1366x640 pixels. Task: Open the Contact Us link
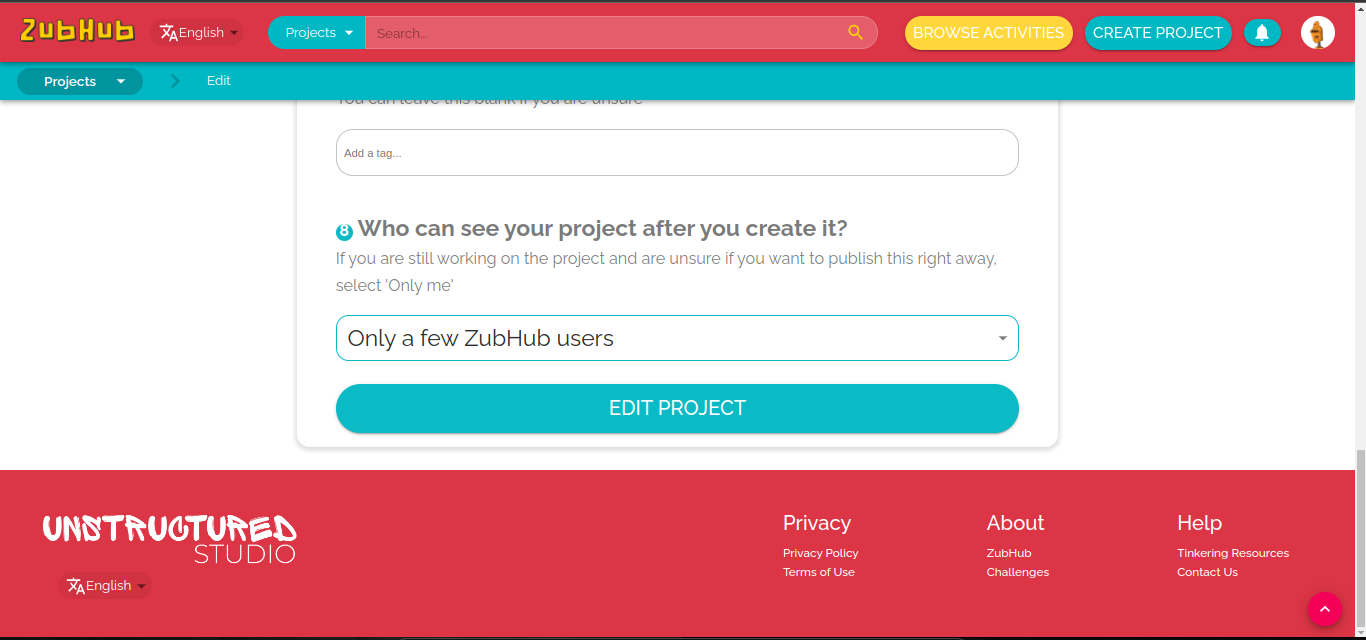(x=1207, y=571)
